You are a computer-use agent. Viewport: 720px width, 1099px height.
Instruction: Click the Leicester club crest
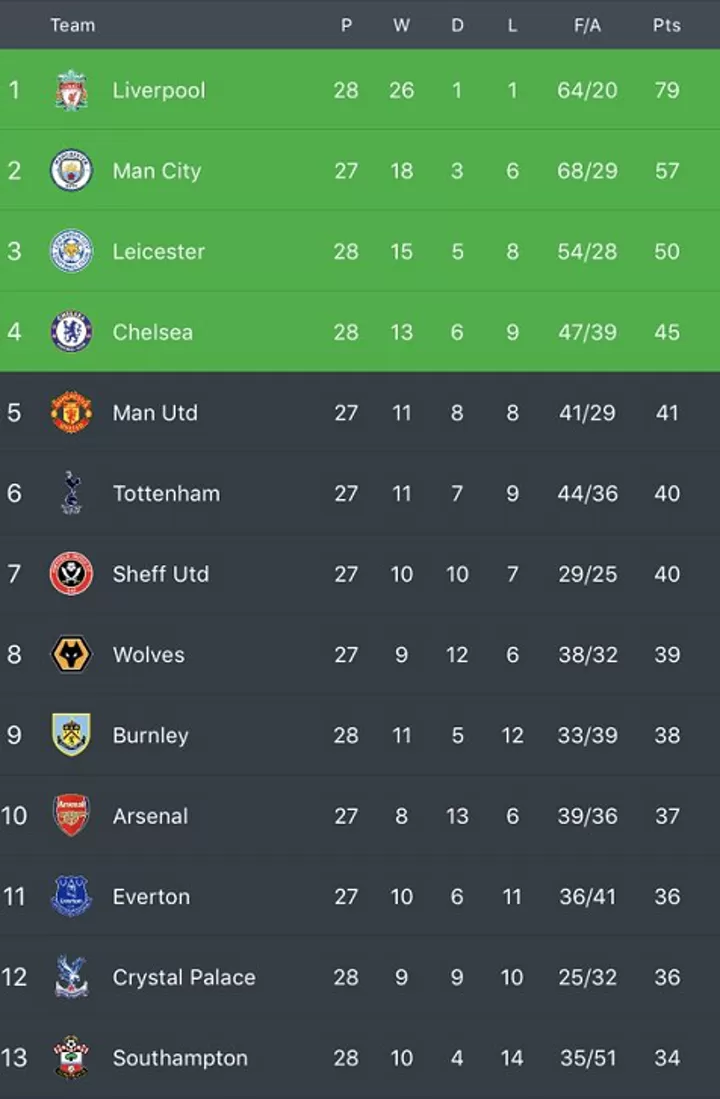point(72,251)
